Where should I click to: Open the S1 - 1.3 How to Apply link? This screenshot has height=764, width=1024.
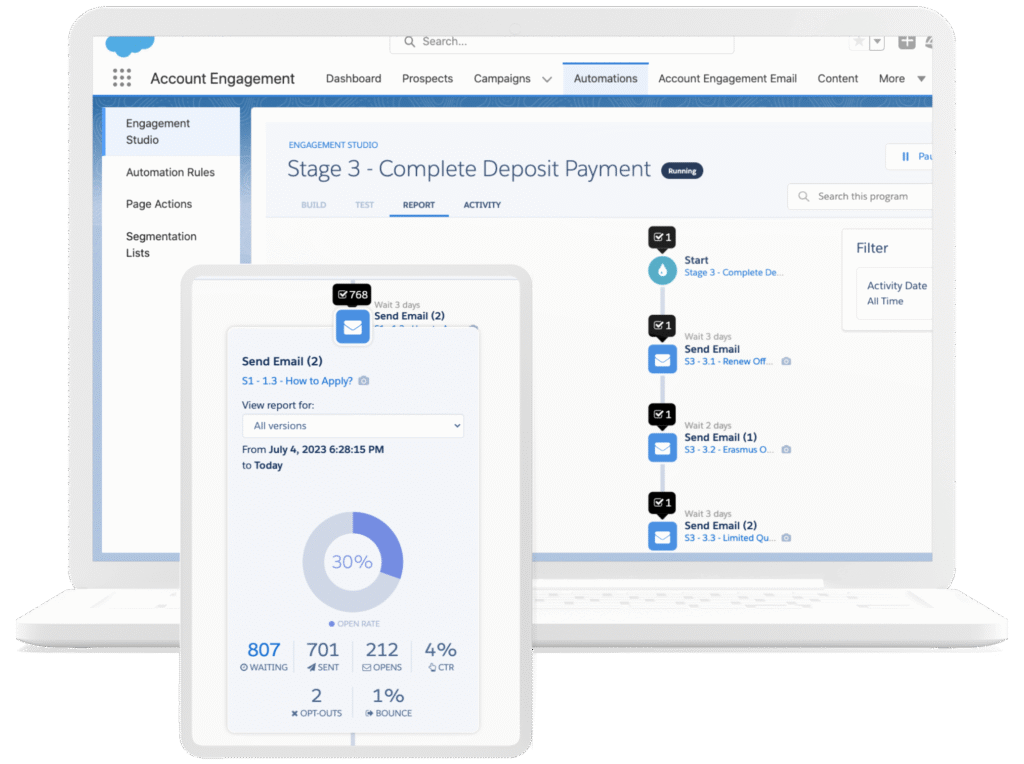297,381
